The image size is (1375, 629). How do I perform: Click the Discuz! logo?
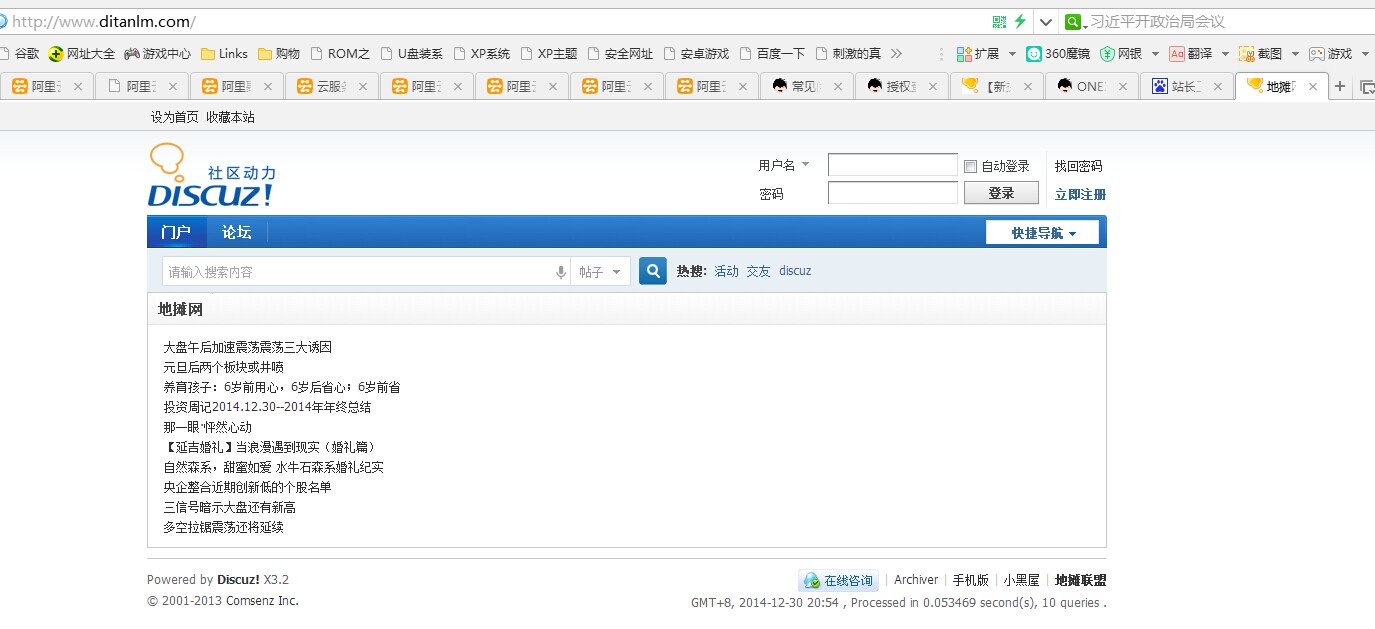click(x=212, y=175)
